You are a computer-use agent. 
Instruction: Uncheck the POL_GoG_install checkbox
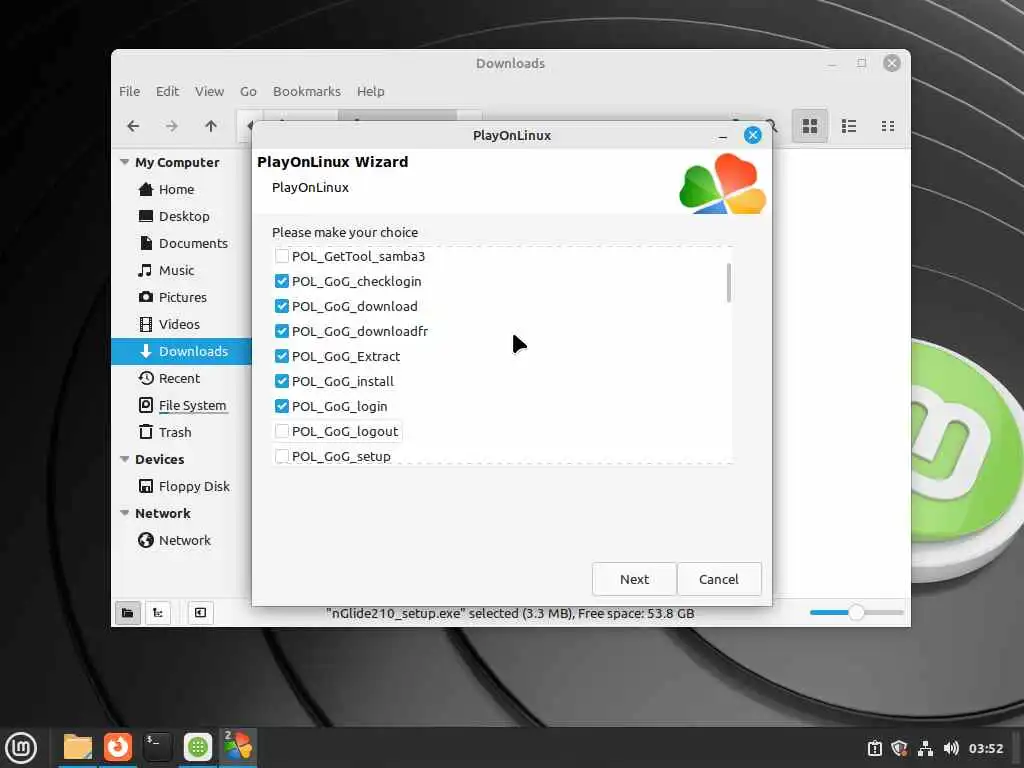click(281, 381)
